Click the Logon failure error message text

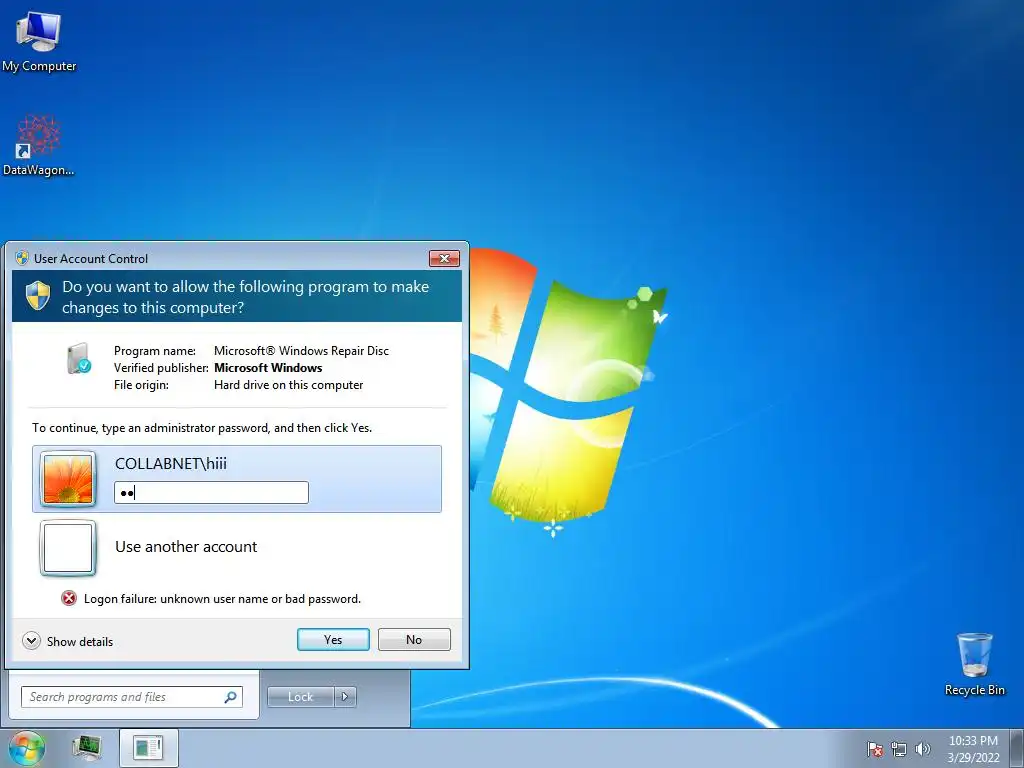point(222,599)
